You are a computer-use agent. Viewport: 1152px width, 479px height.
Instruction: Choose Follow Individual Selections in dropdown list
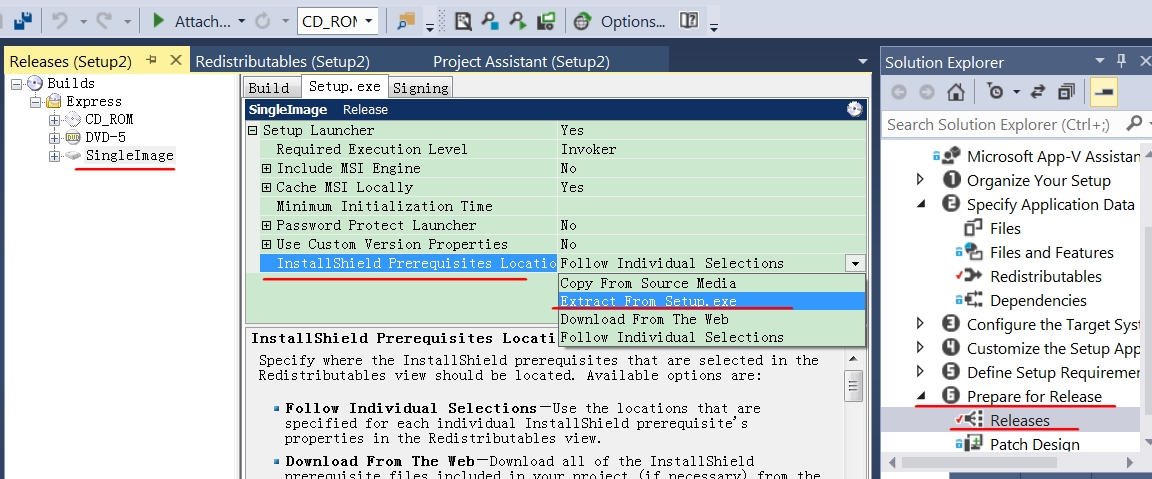711,337
